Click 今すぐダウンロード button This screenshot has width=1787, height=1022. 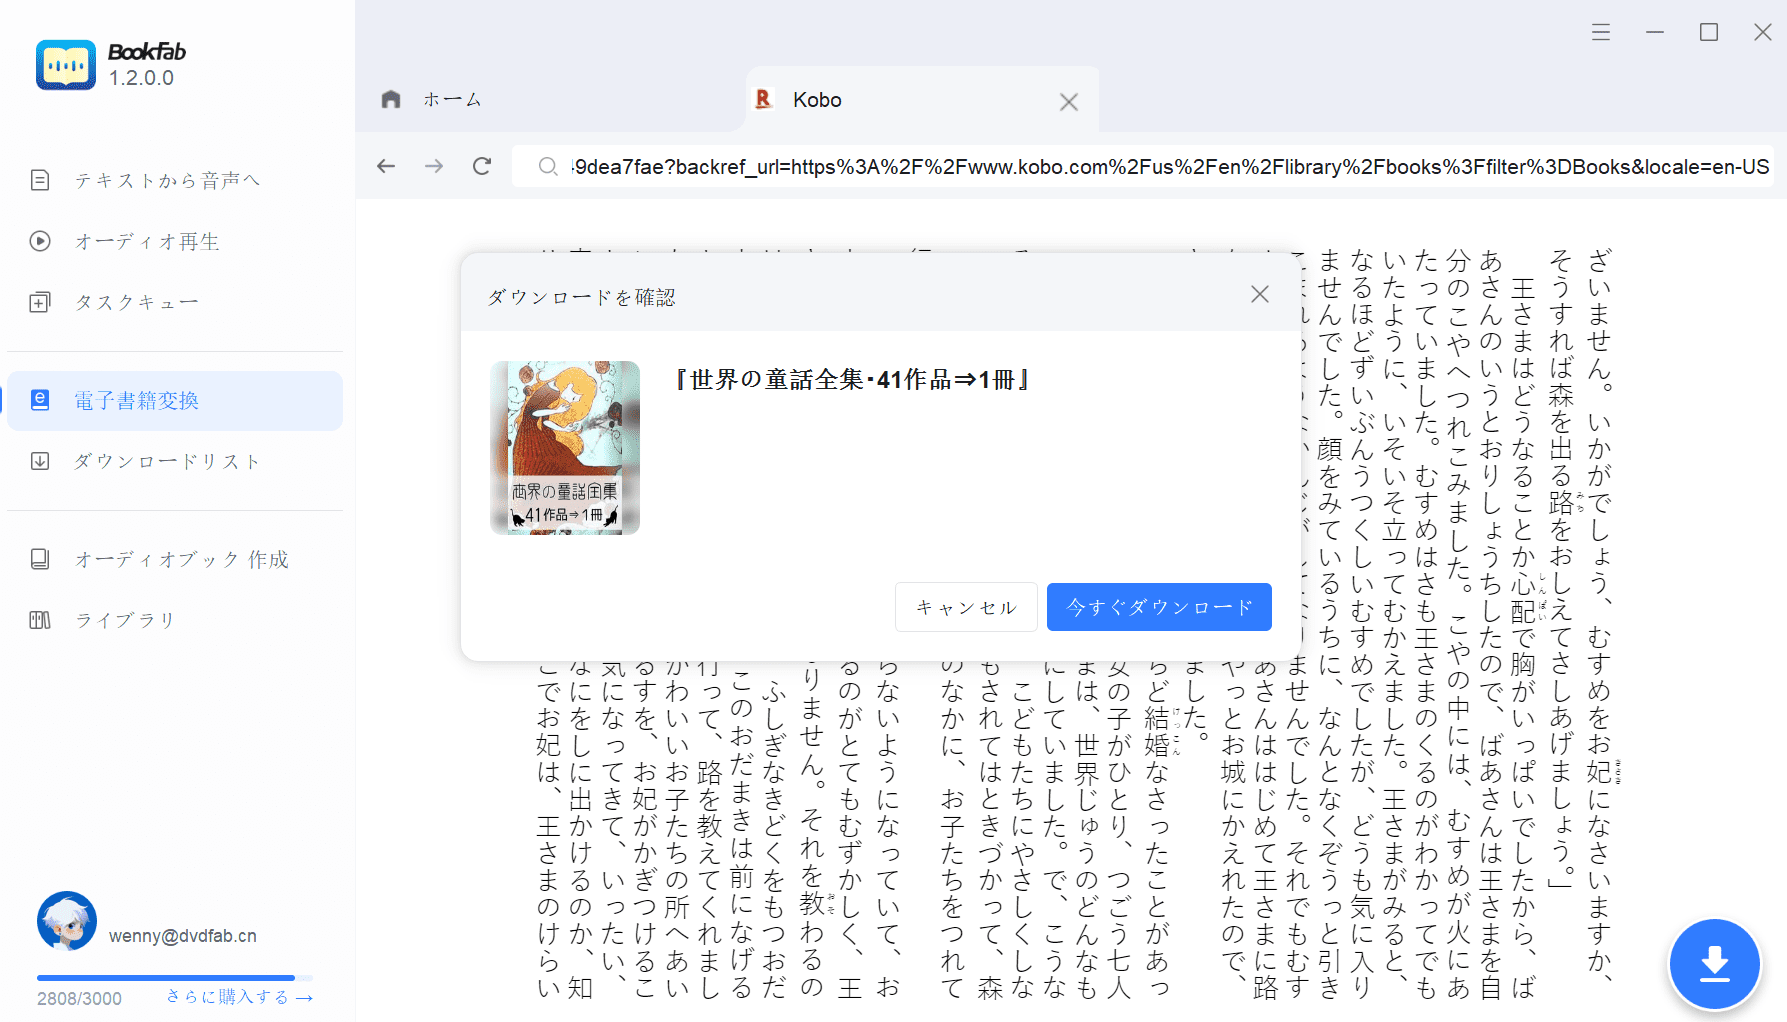coord(1159,607)
